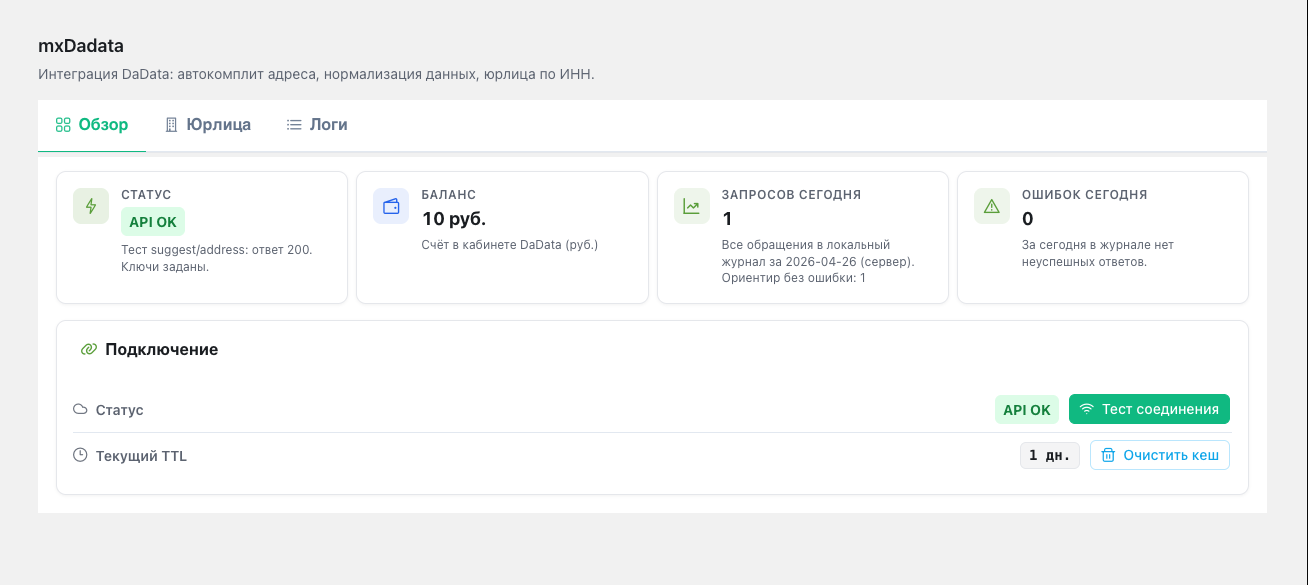
Task: Click the link icon beside Подключение heading
Action: click(88, 349)
